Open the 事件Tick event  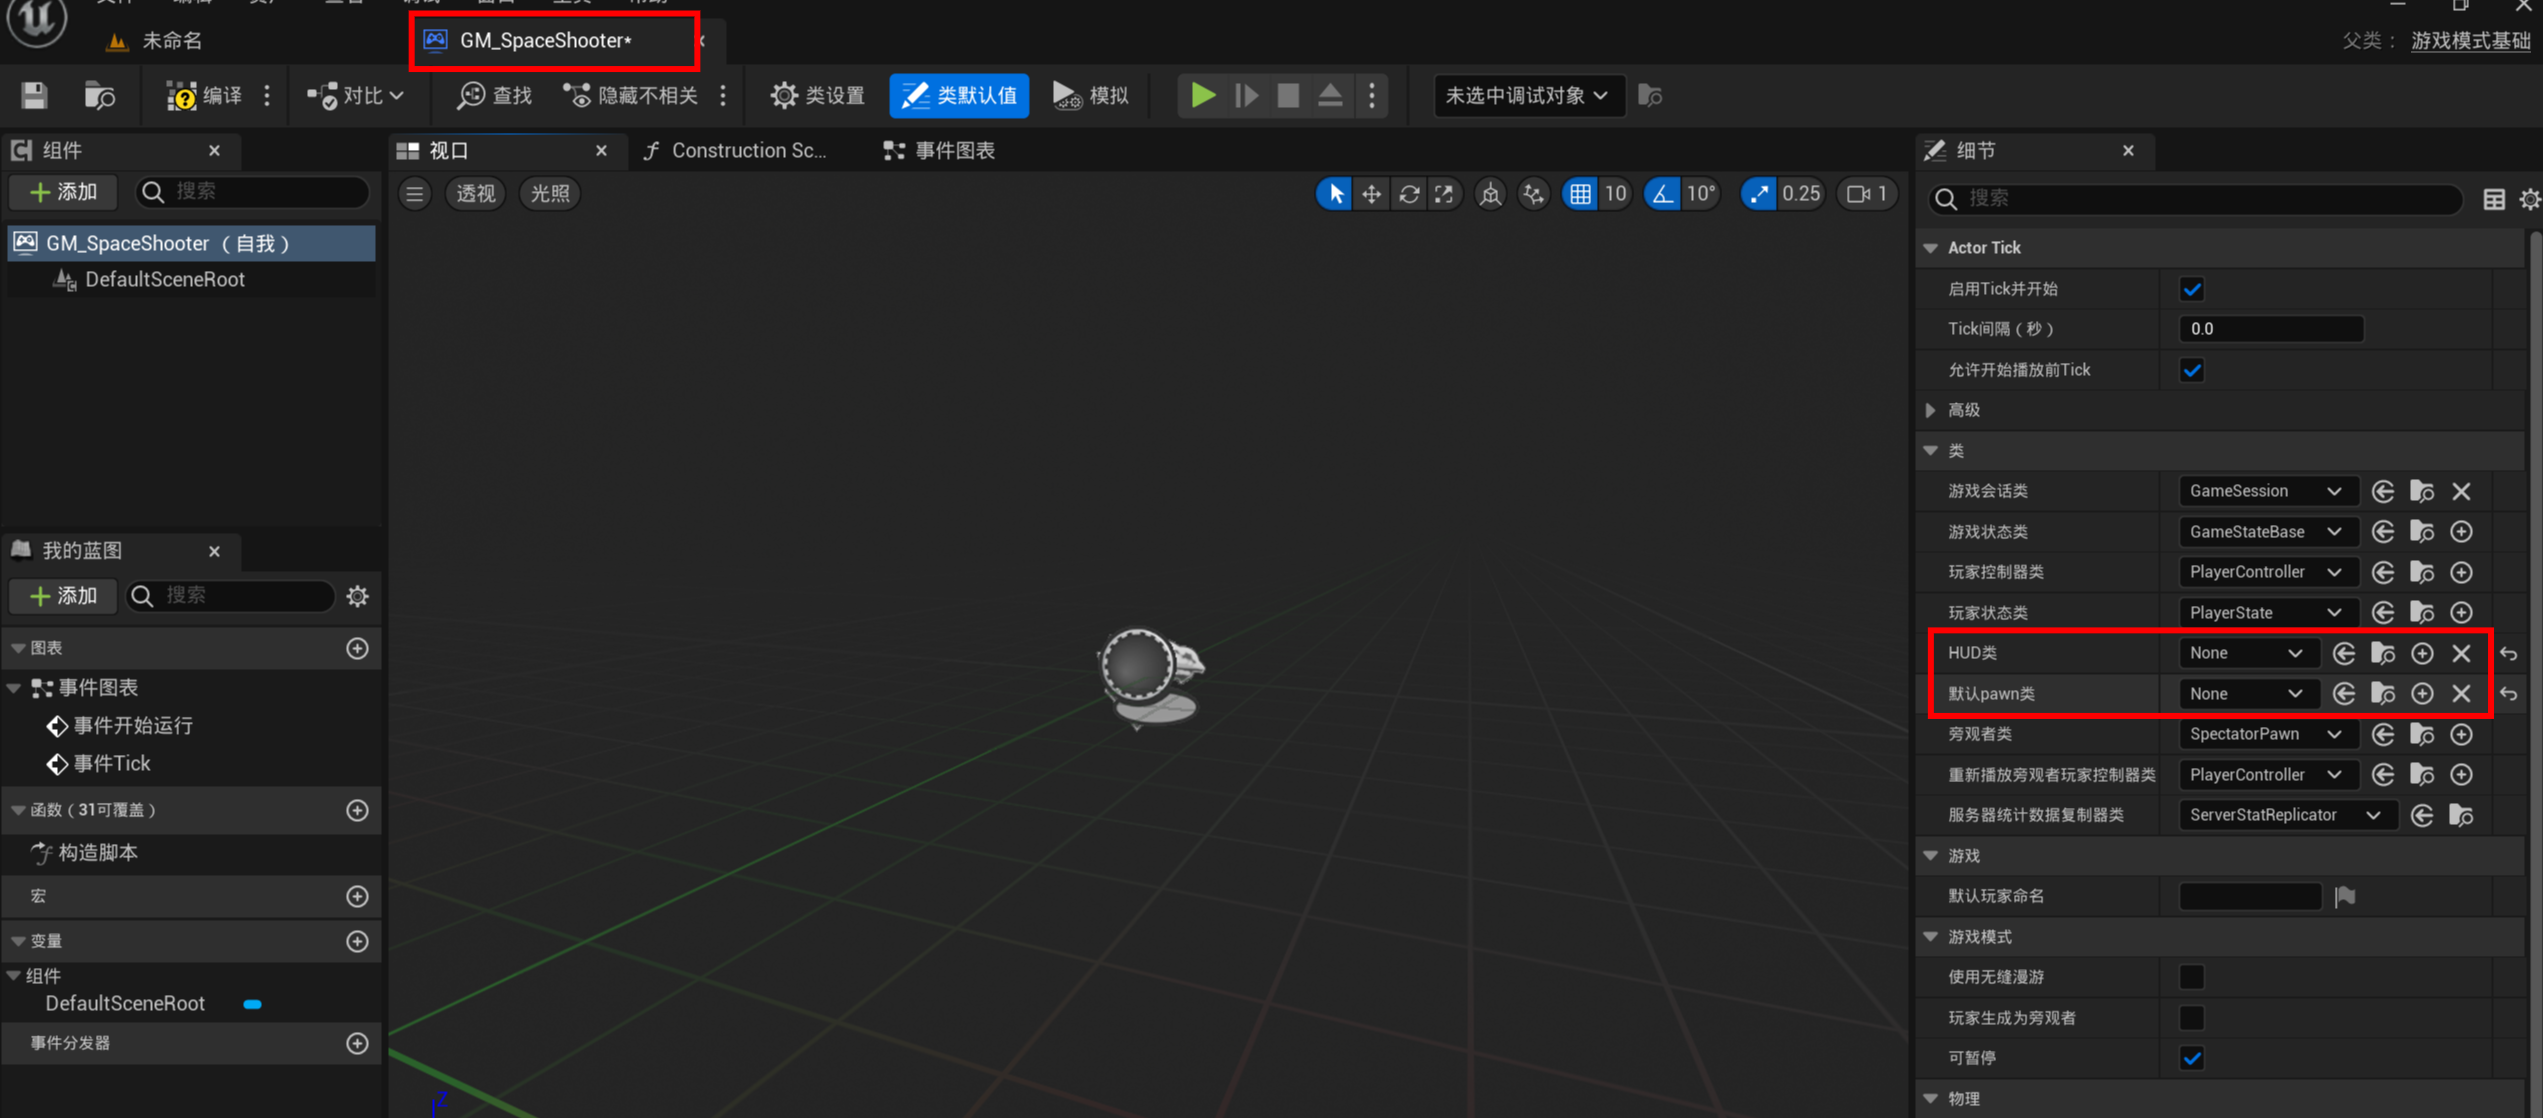pyautogui.click(x=99, y=764)
